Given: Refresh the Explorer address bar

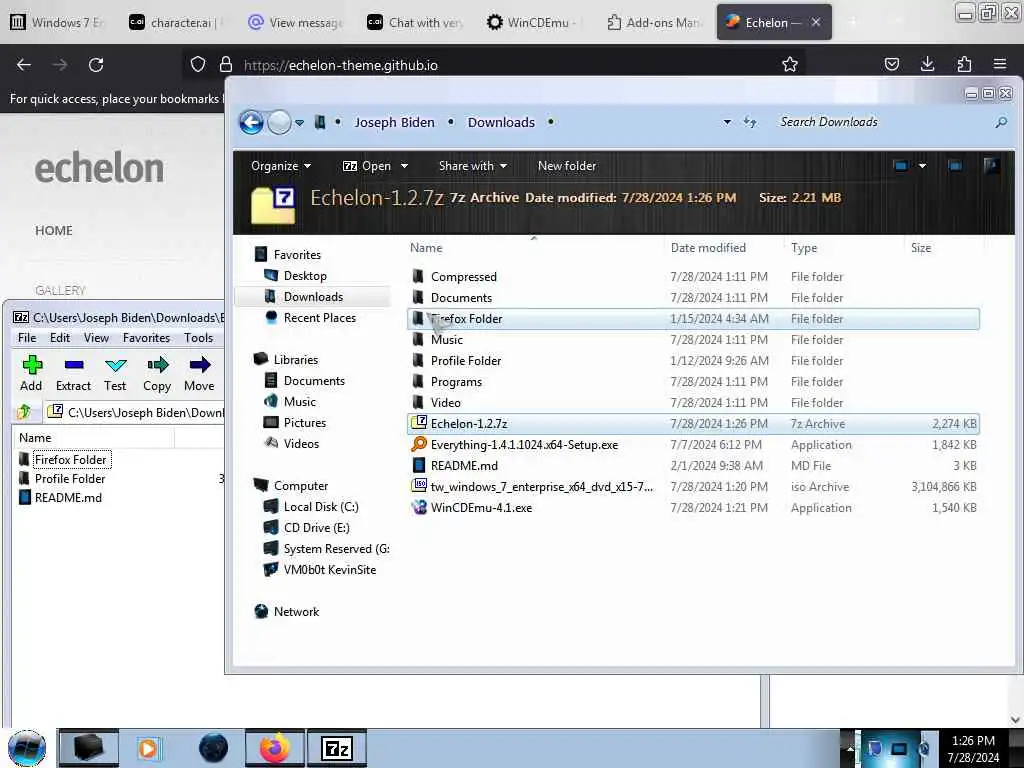Looking at the screenshot, I should pos(750,122).
